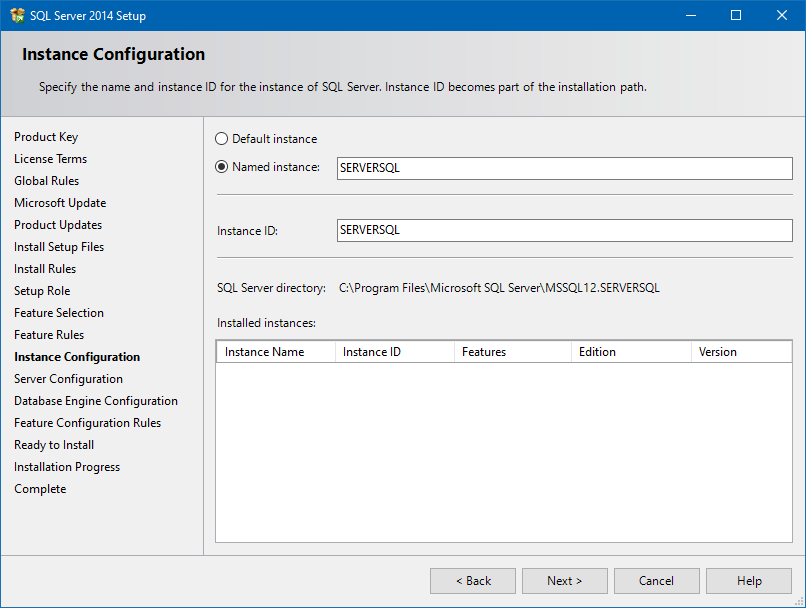Click the Installed instances label
806x608 pixels.
click(266, 323)
